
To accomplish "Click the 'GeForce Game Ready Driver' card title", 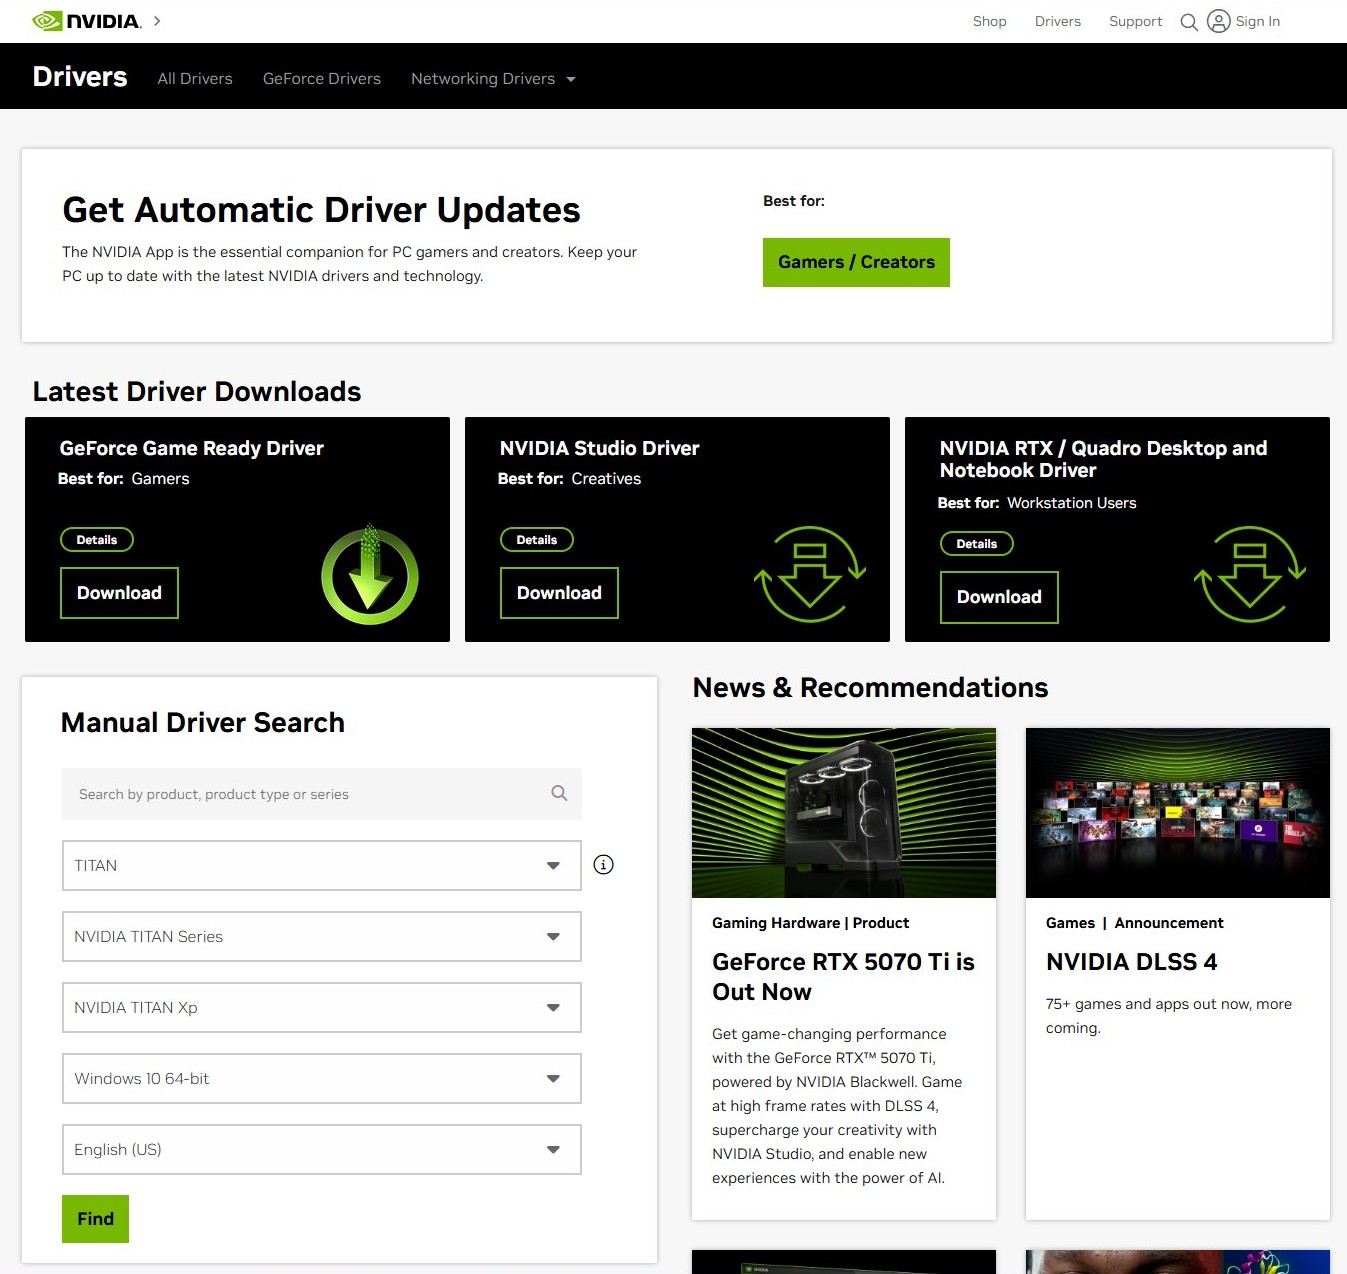I will [x=191, y=448].
